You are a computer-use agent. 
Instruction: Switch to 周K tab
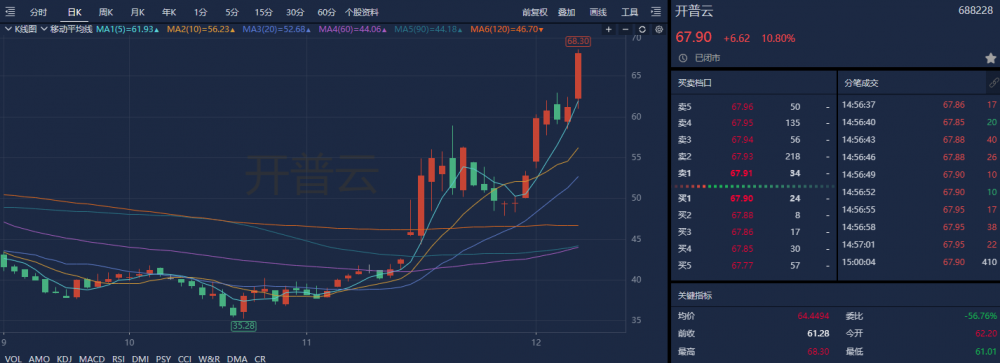tap(106, 12)
